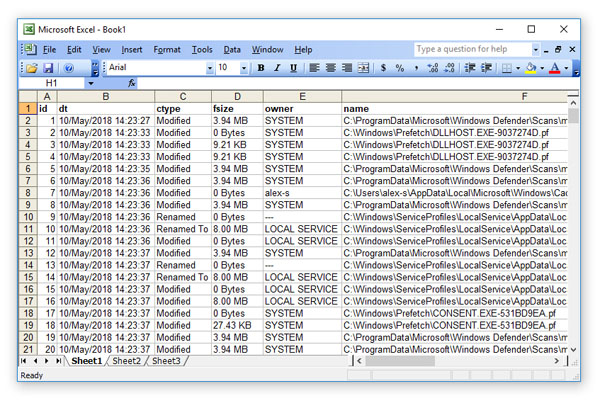Click the Type a question for help box
Viewport: 600px width, 403px height.
[473, 49]
